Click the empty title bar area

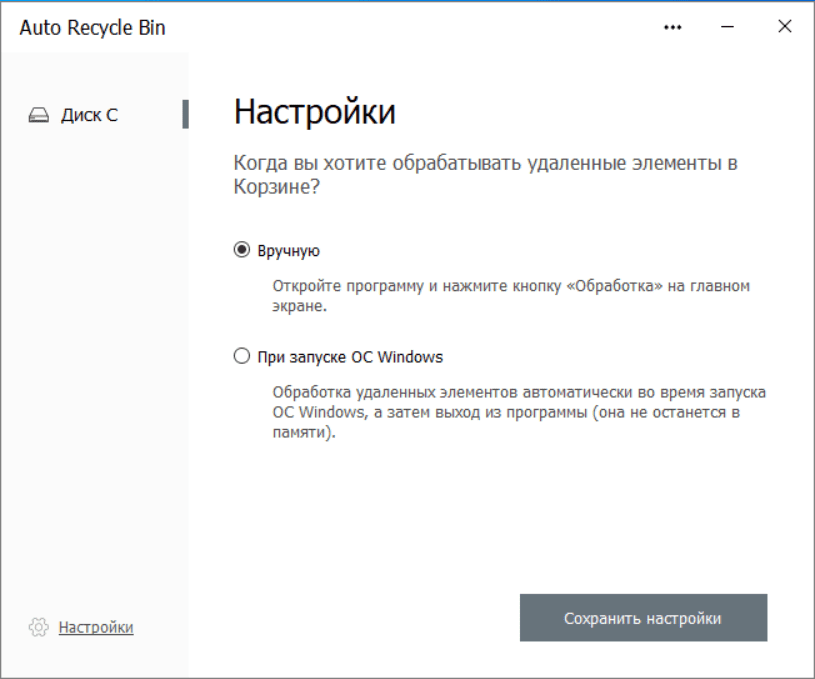pyautogui.click(x=400, y=27)
